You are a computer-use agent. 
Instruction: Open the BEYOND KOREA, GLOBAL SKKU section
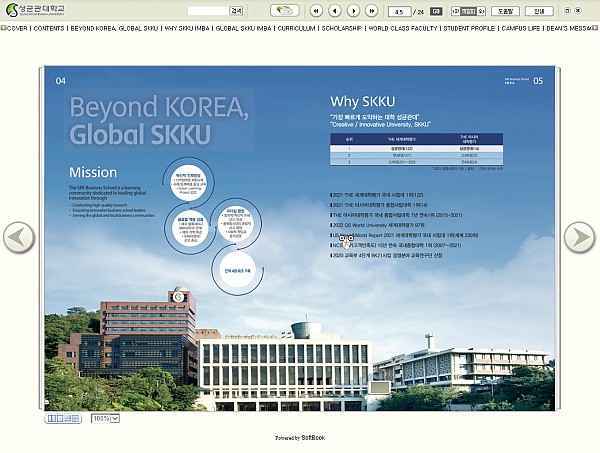point(114,28)
